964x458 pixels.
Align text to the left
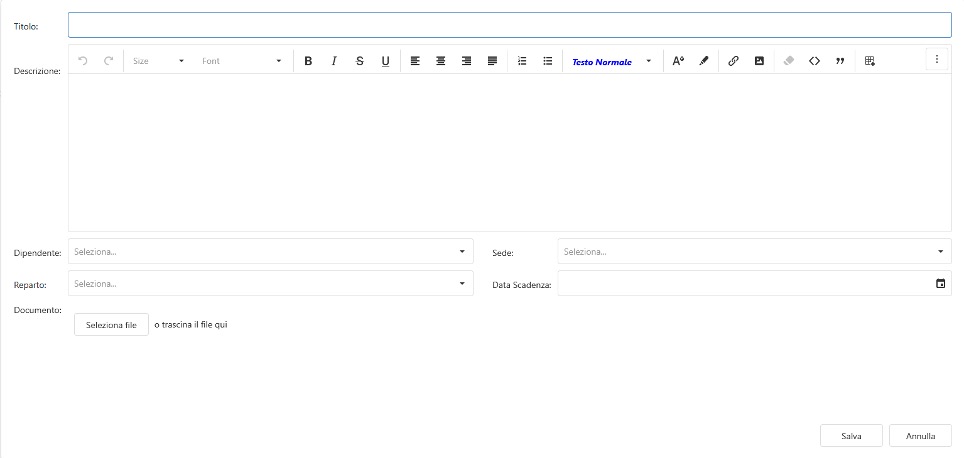415,61
